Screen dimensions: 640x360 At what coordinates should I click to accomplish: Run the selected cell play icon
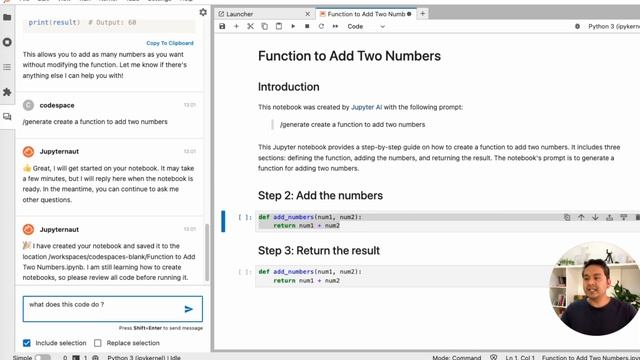pos(293,26)
